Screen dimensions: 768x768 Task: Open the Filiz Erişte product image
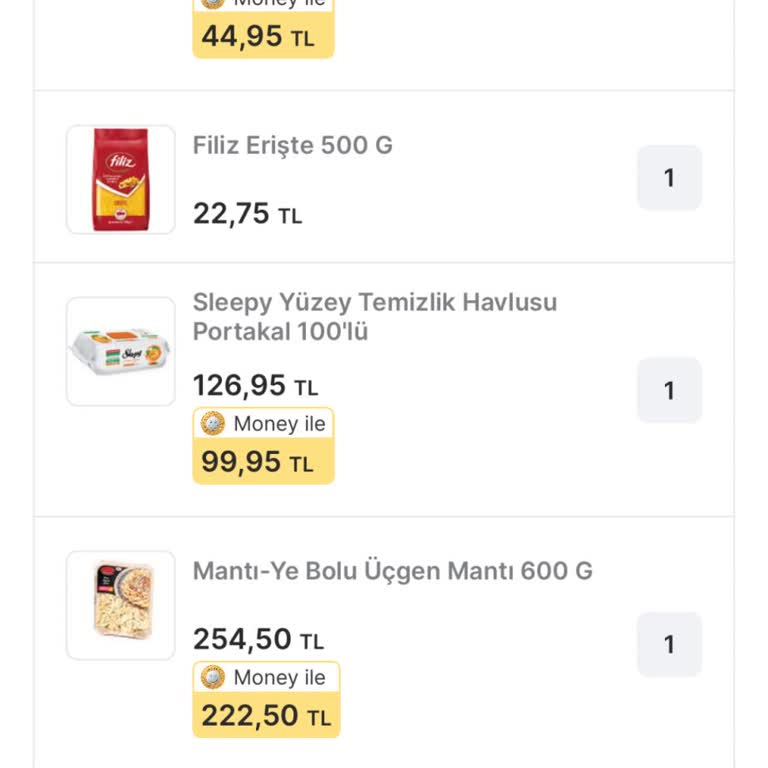pyautogui.click(x=121, y=180)
